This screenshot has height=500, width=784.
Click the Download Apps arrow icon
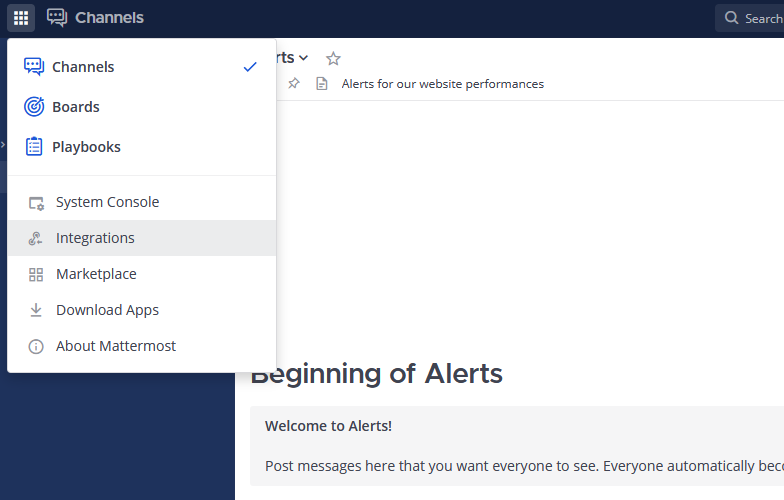(x=36, y=310)
